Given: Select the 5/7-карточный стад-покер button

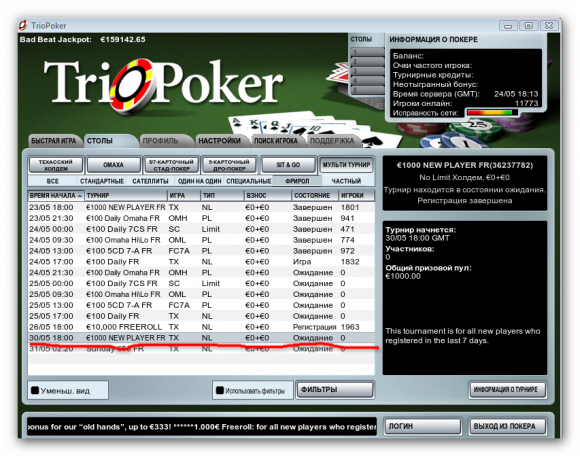Looking at the screenshot, I should click(x=171, y=165).
